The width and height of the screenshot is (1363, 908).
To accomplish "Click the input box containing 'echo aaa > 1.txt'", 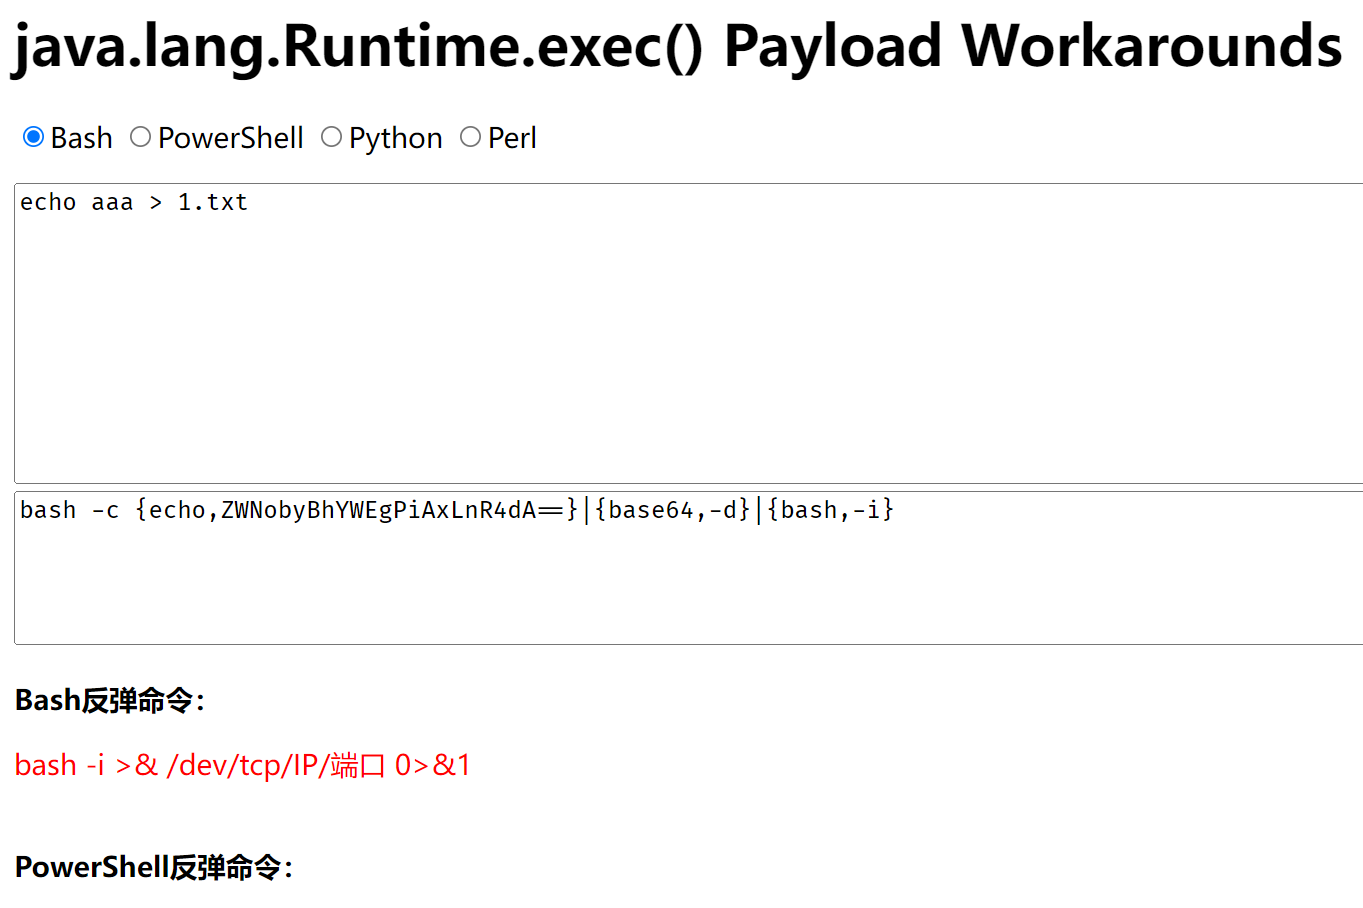I will 689,333.
